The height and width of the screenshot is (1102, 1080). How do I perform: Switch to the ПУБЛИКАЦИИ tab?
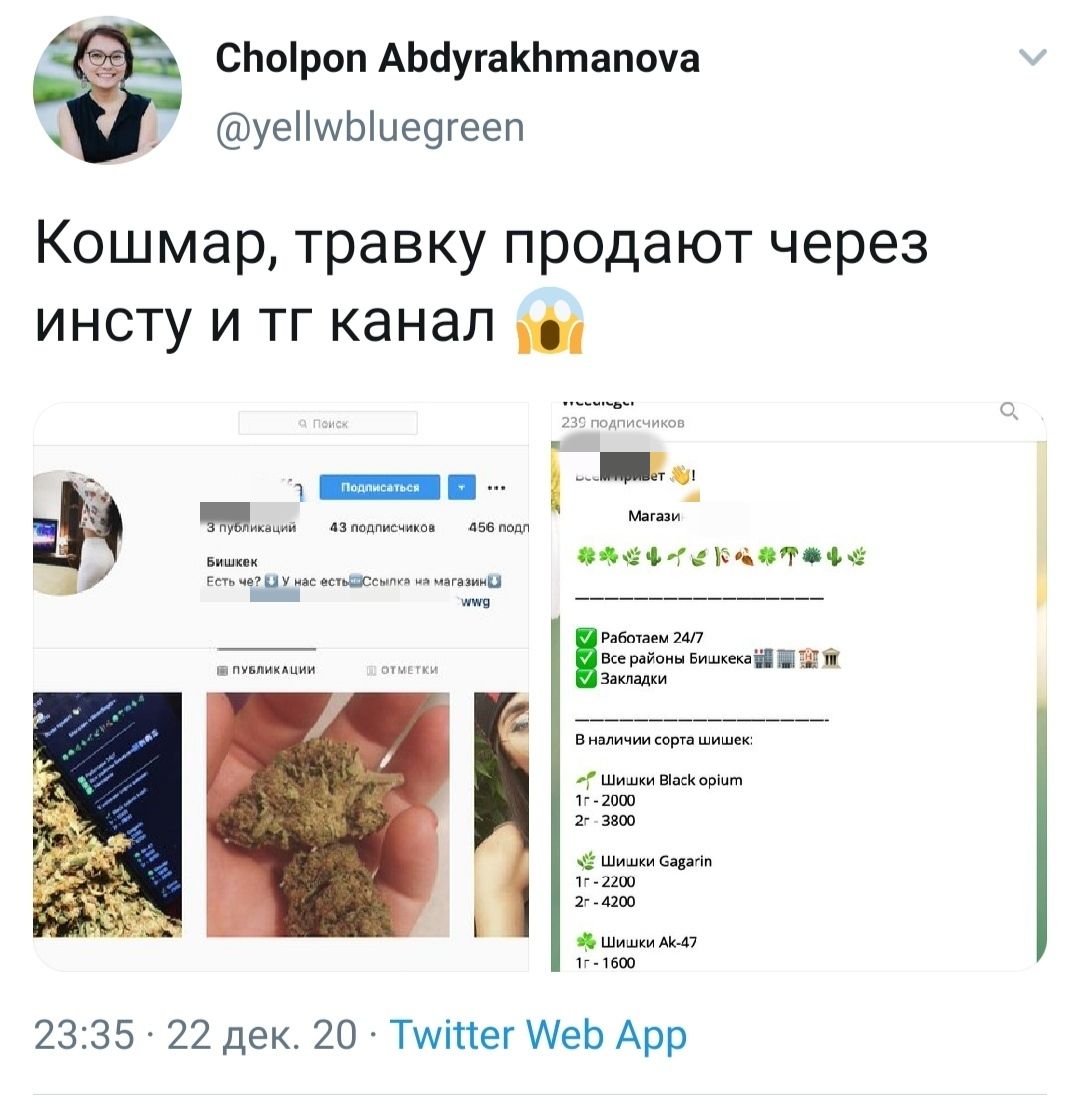[266, 670]
